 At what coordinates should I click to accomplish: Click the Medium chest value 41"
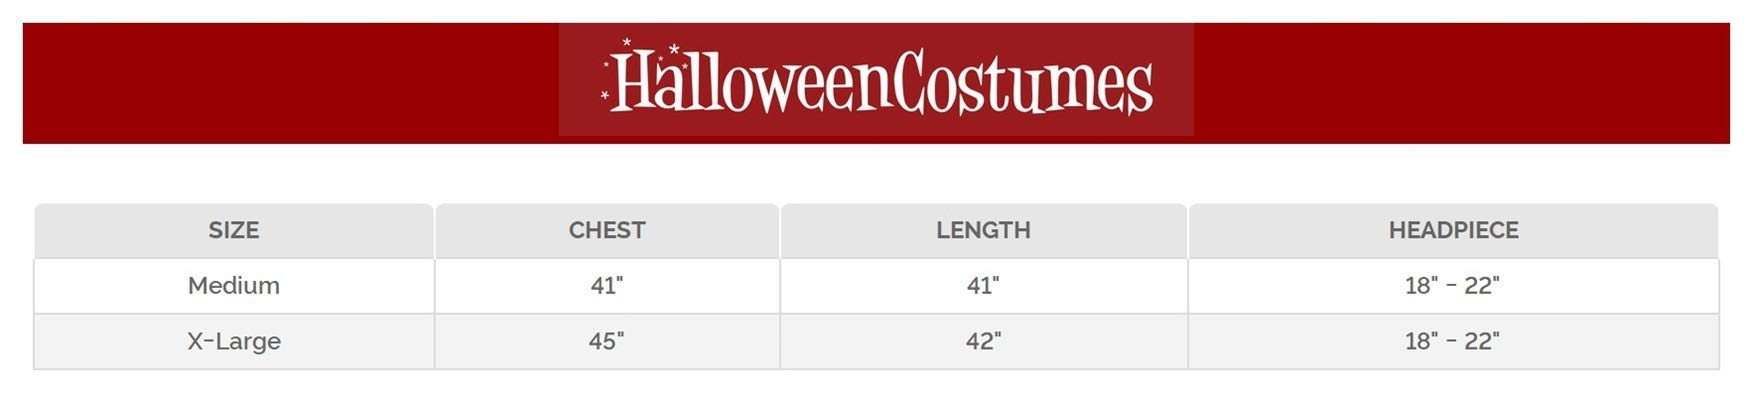pos(607,286)
